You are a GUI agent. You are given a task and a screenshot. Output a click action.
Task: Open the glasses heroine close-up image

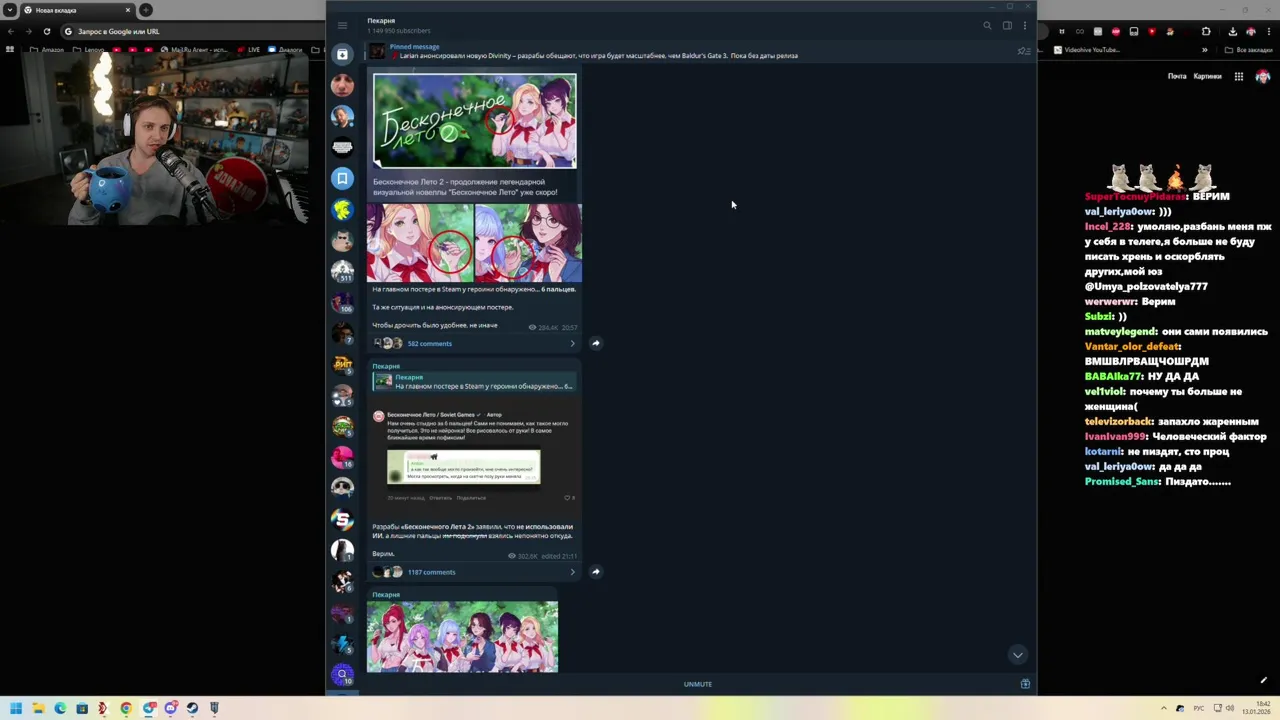(x=528, y=243)
